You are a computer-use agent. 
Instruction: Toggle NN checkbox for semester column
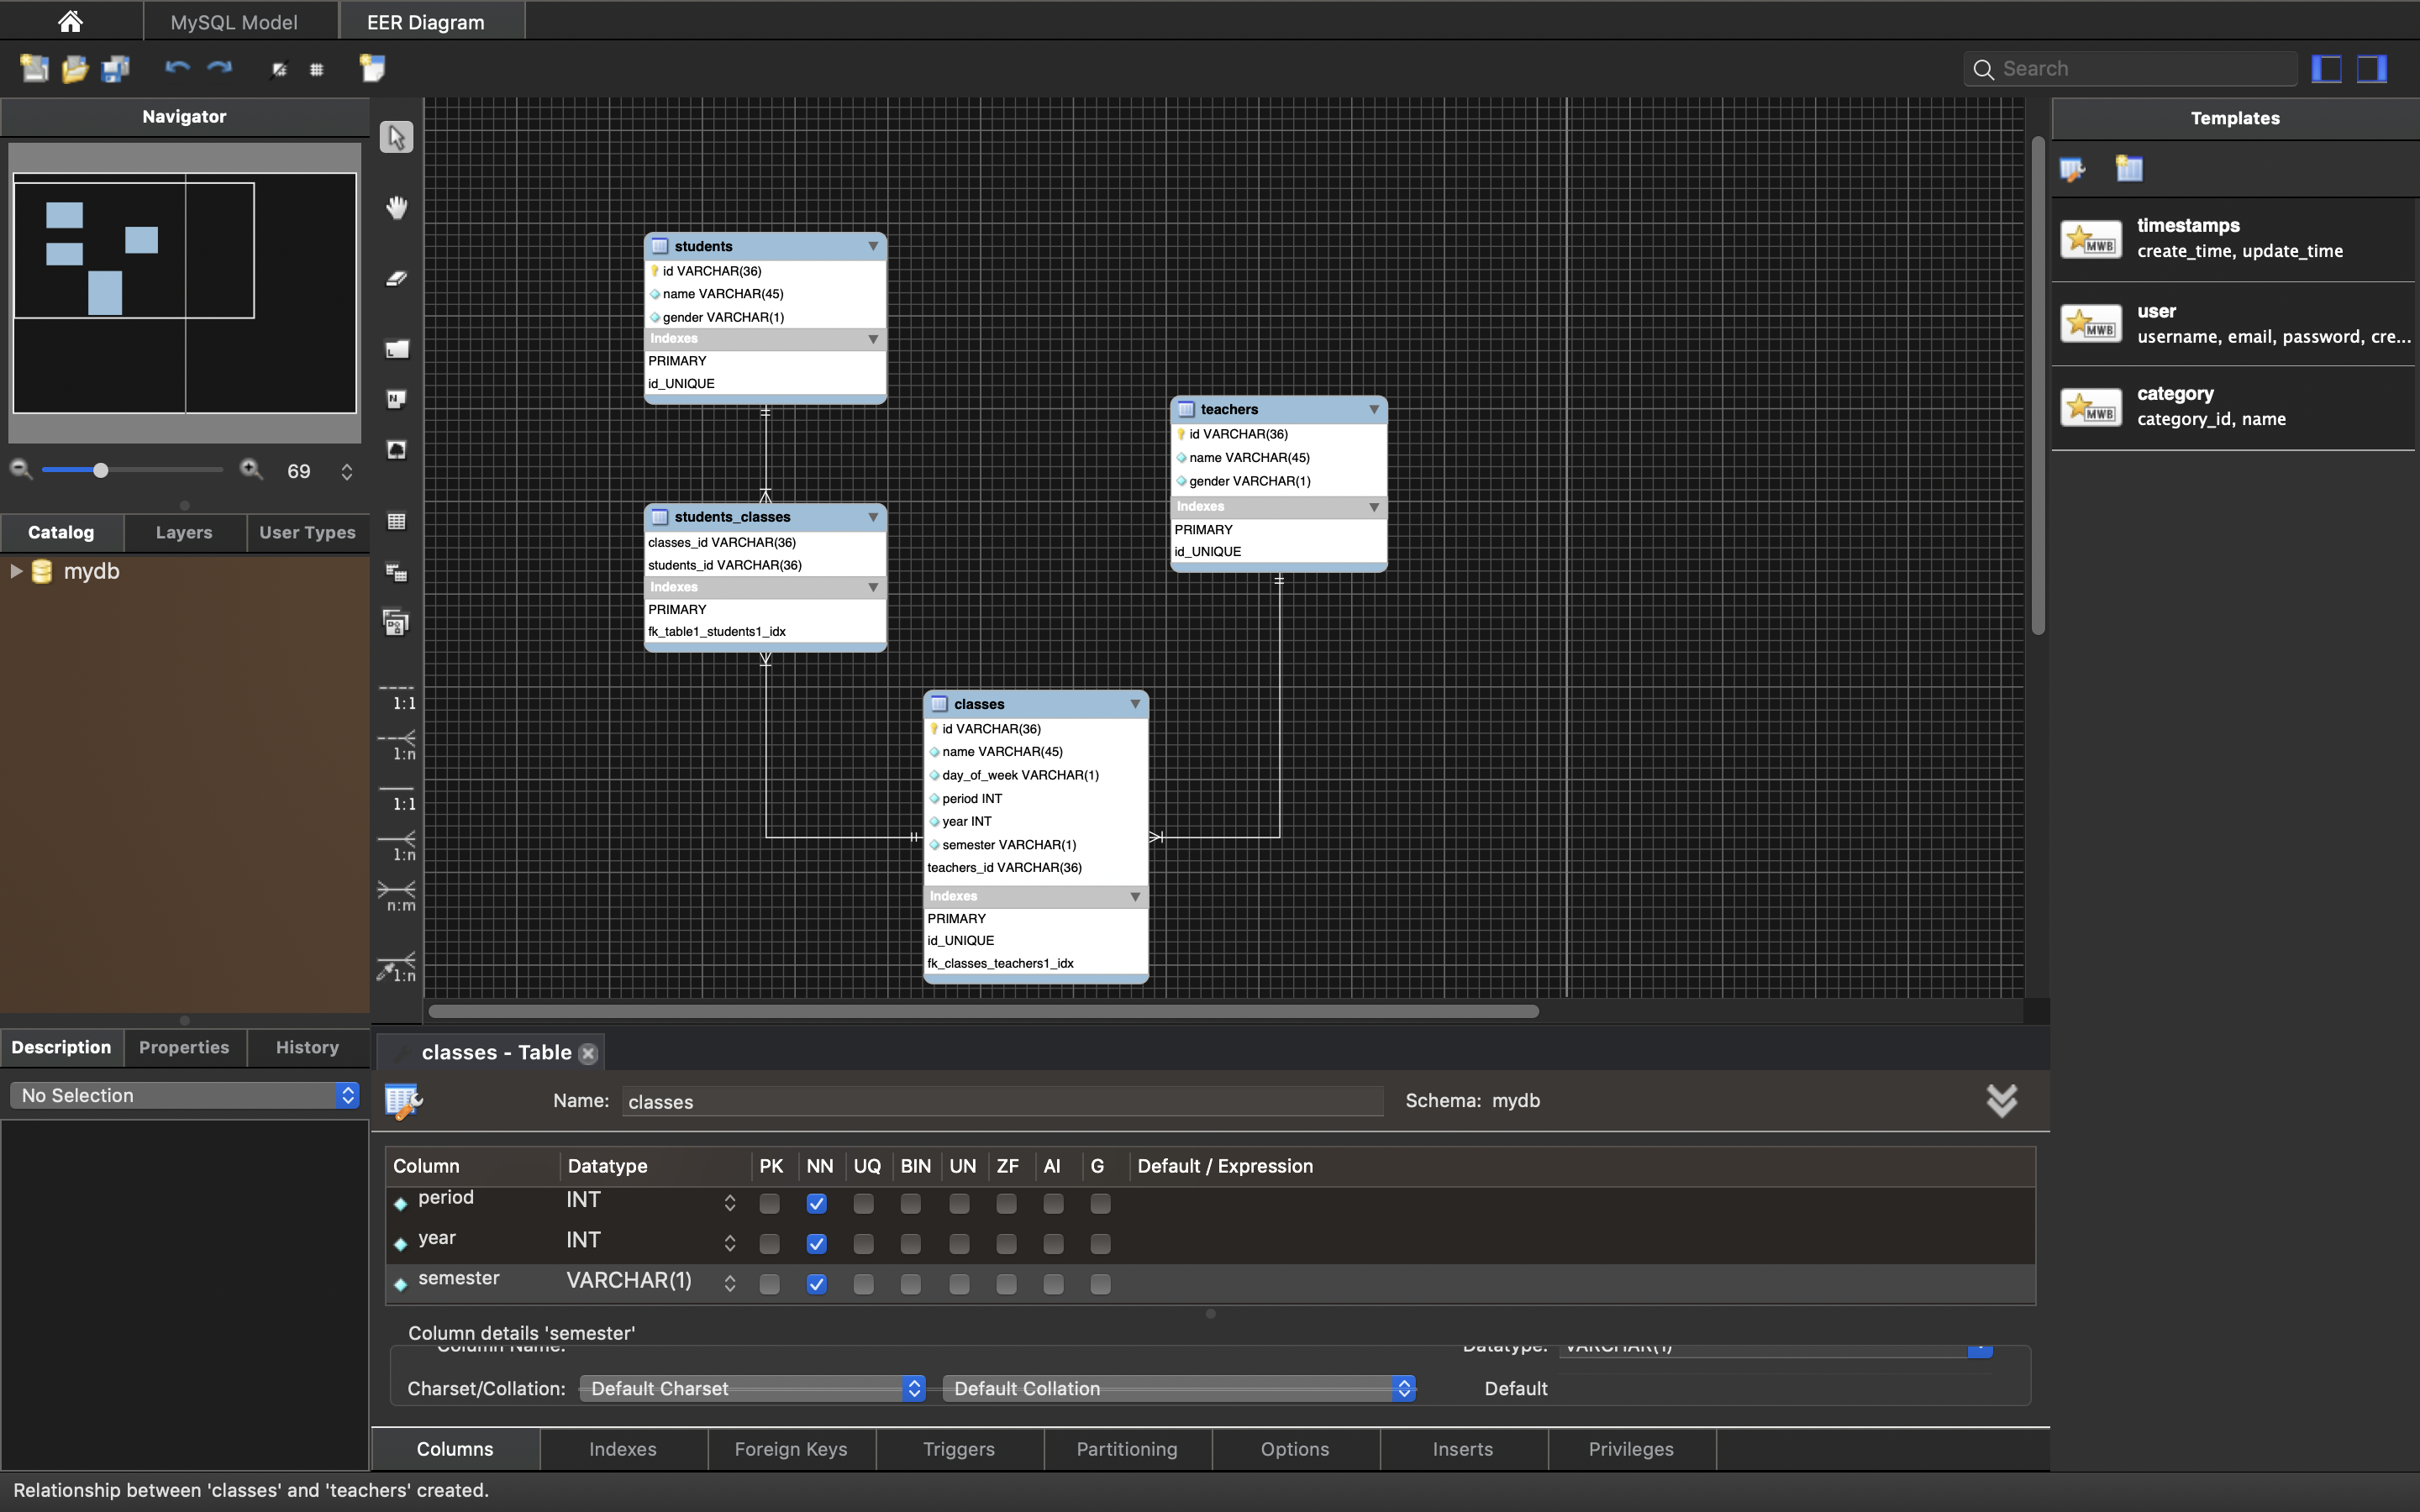coord(817,1284)
